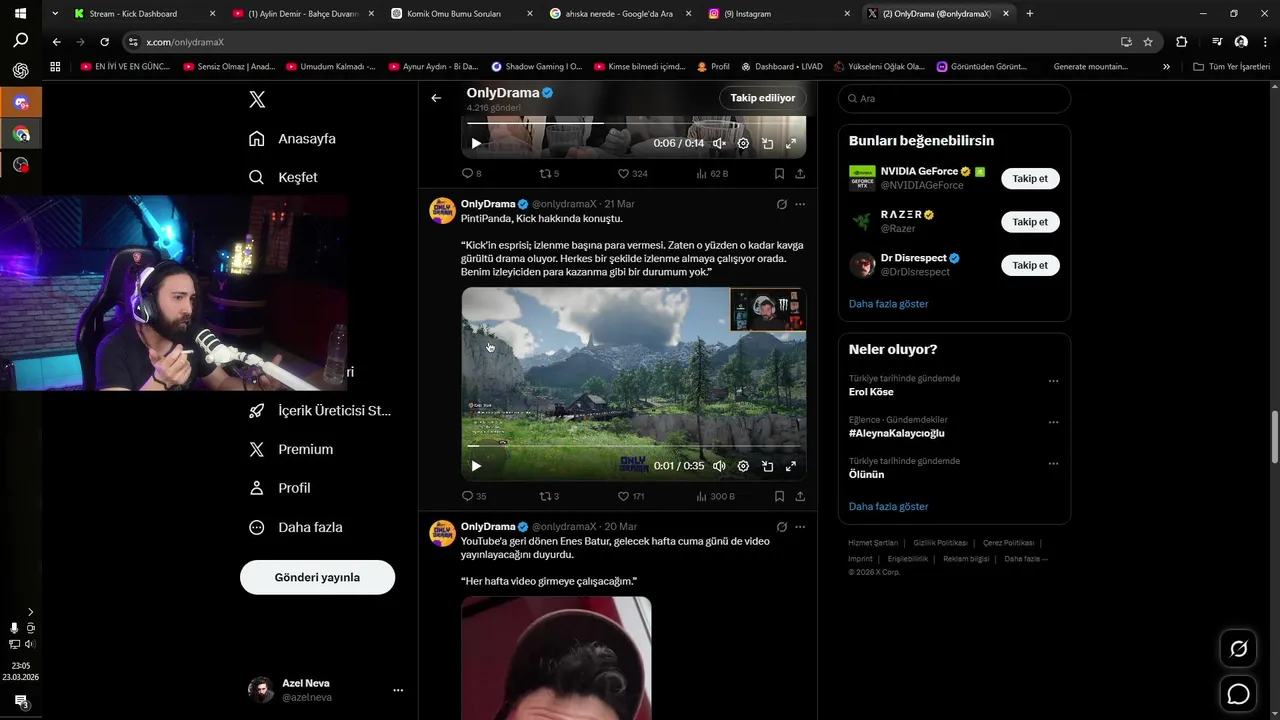Click the X logo in the sidebar
This screenshot has width=1280, height=720.
pyautogui.click(x=257, y=99)
